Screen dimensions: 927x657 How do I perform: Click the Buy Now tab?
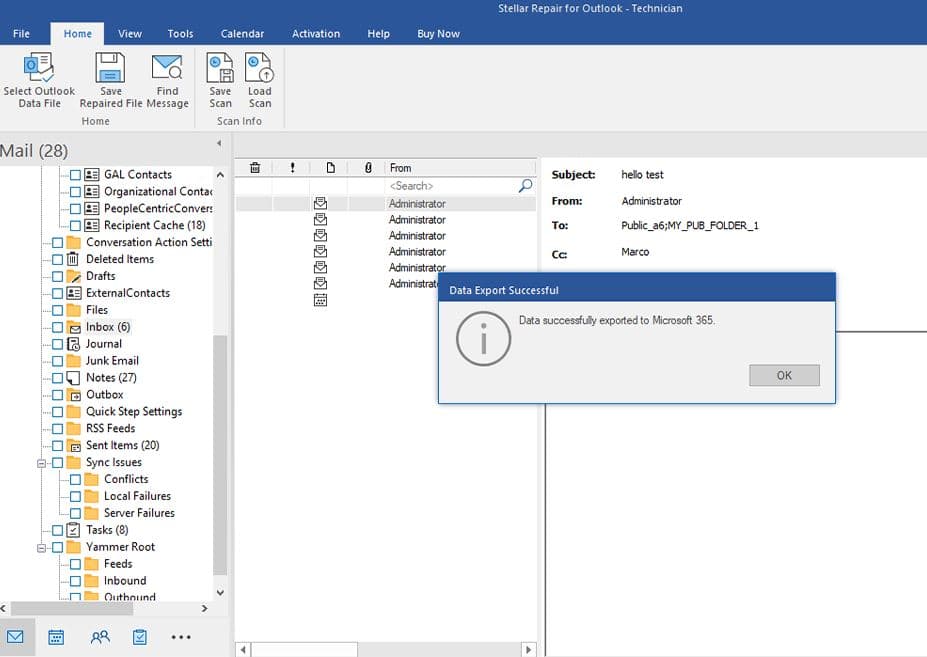438,34
